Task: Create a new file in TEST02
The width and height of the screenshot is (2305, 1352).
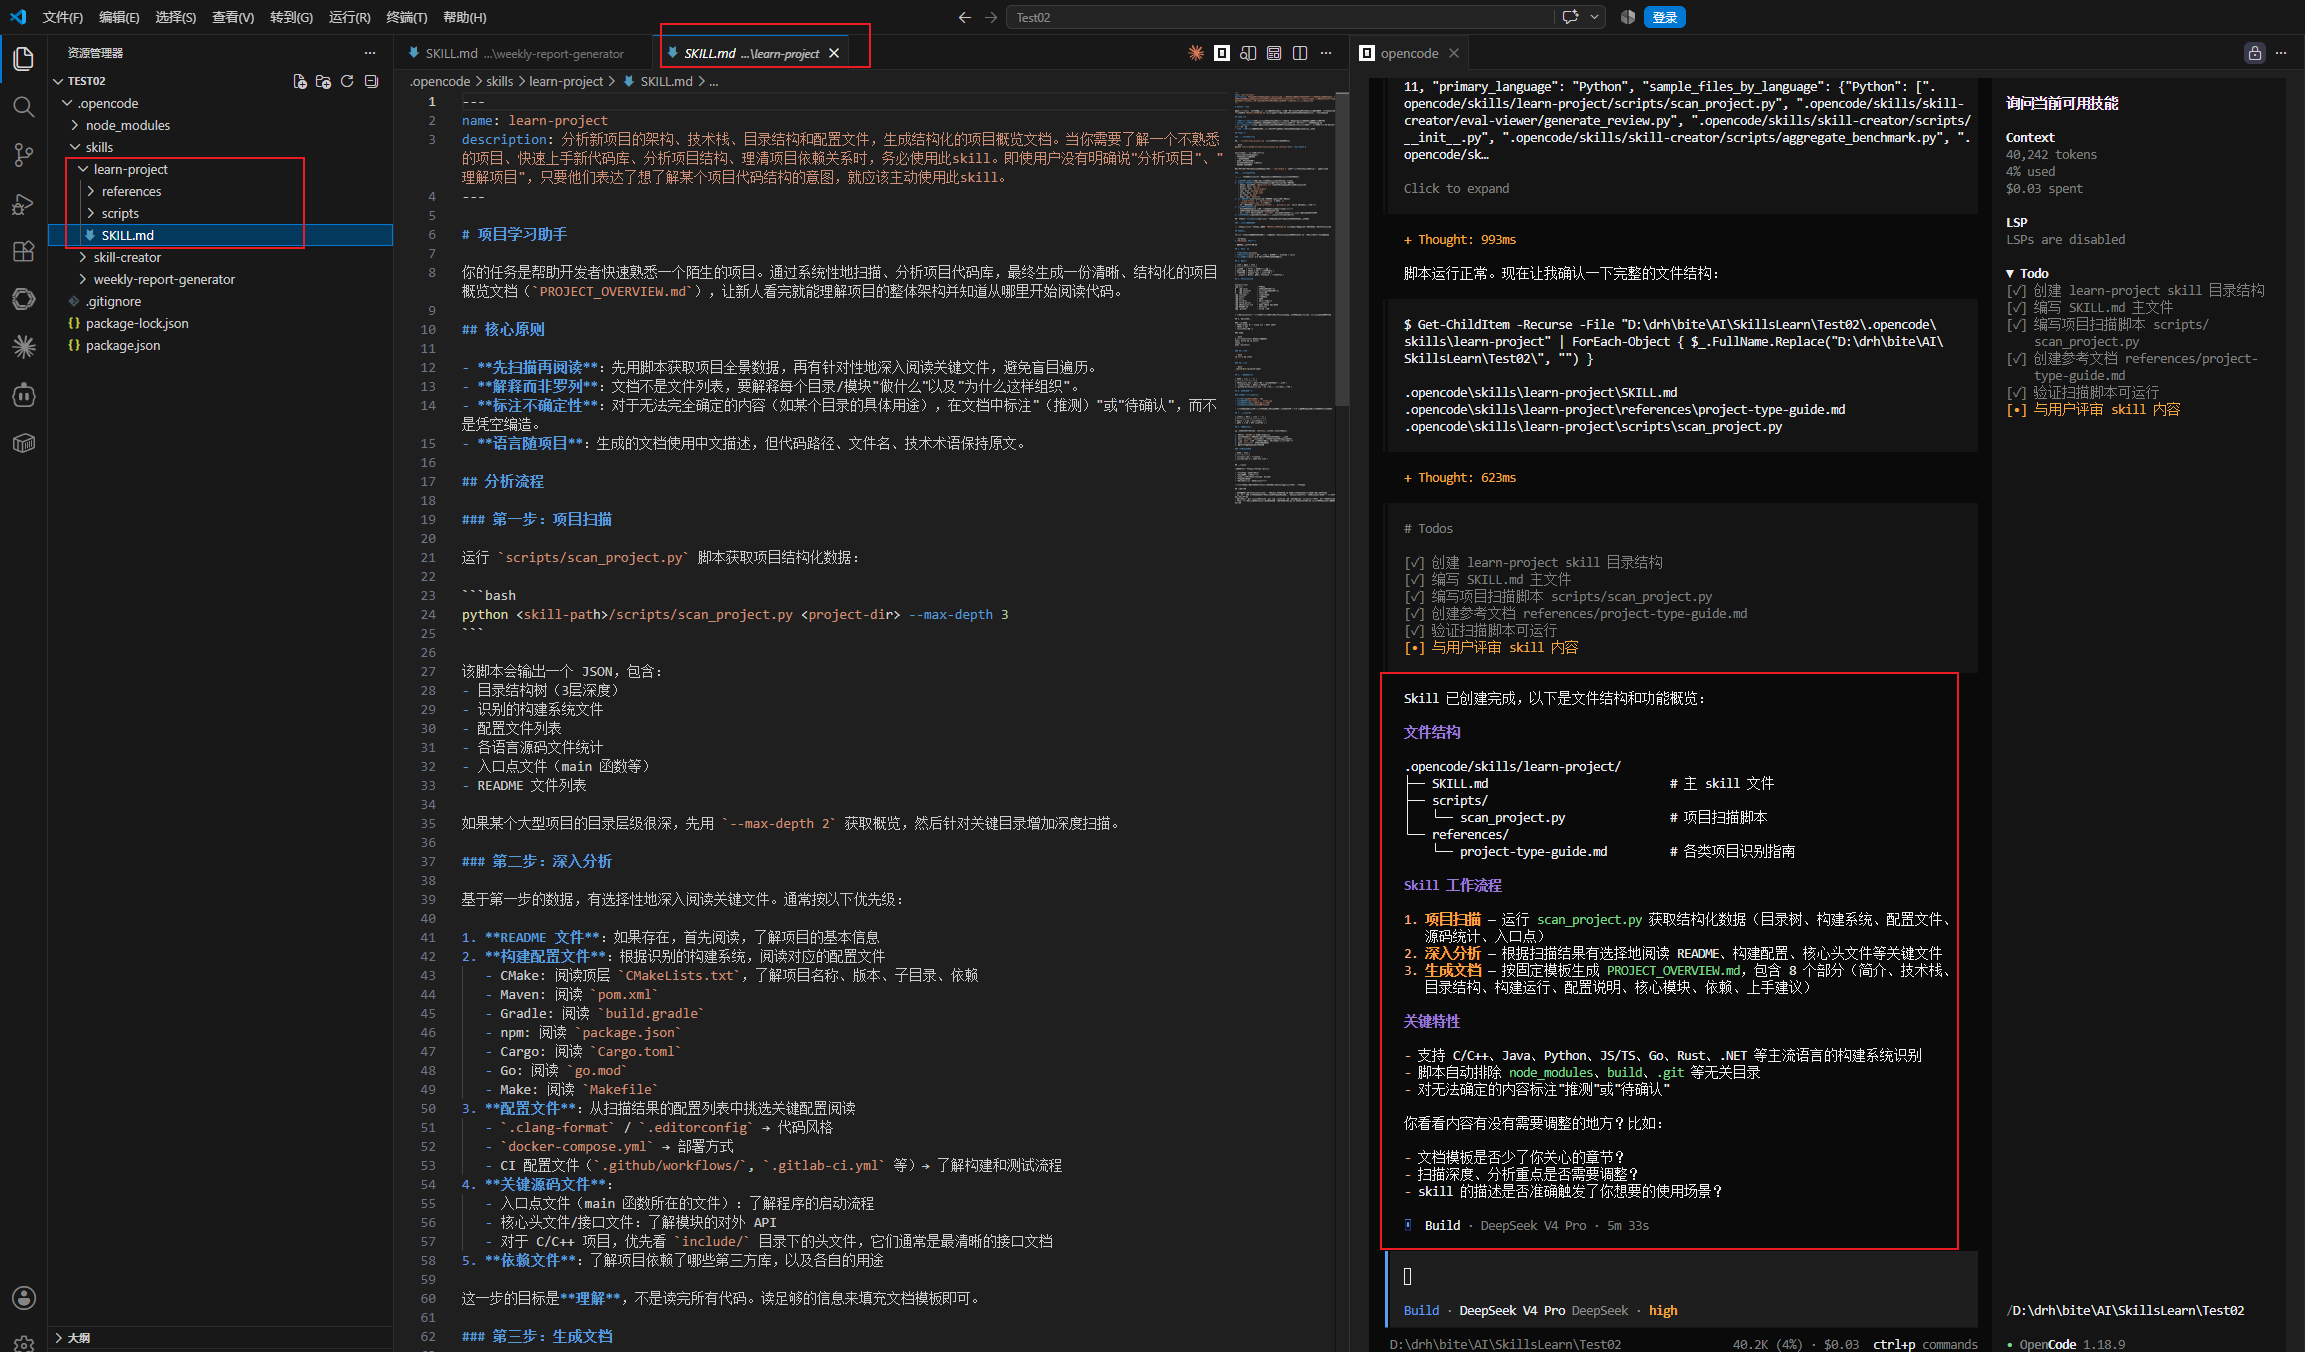Action: coord(300,81)
